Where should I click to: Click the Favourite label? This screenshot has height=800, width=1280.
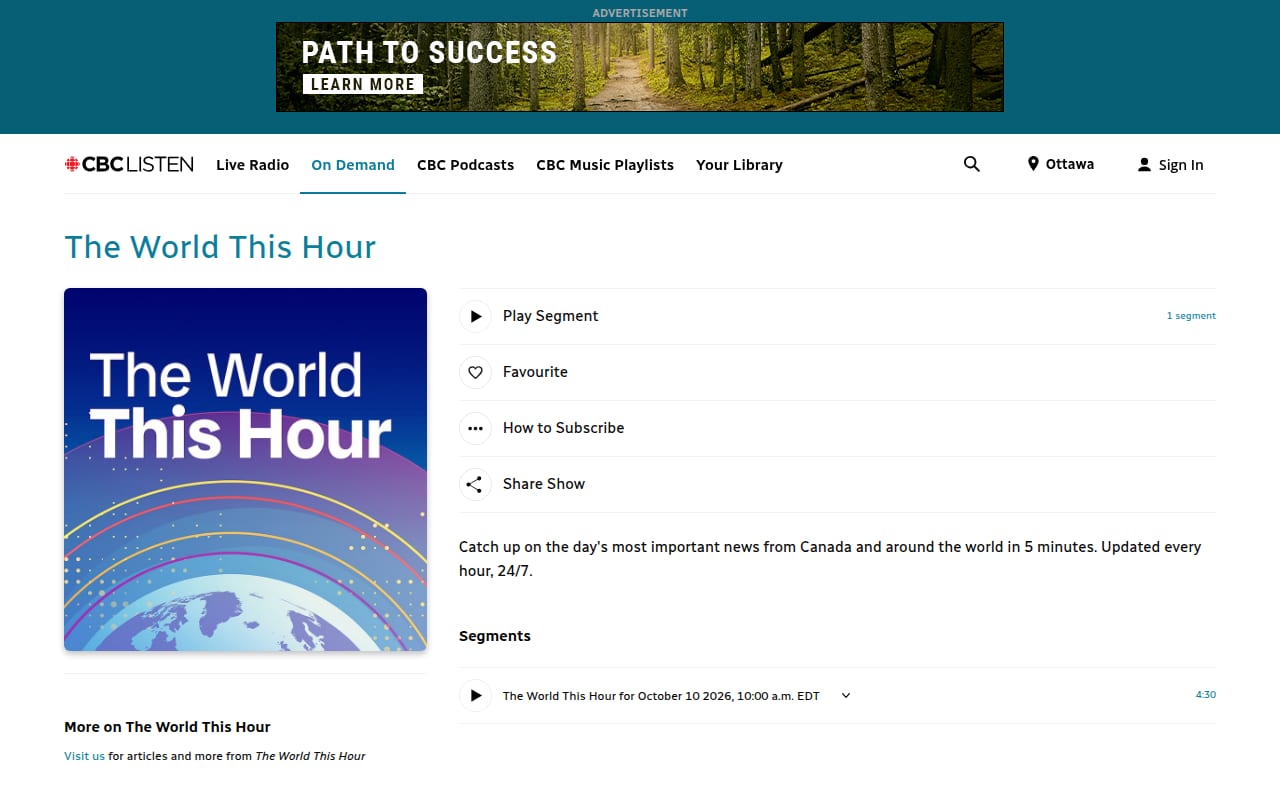click(535, 372)
